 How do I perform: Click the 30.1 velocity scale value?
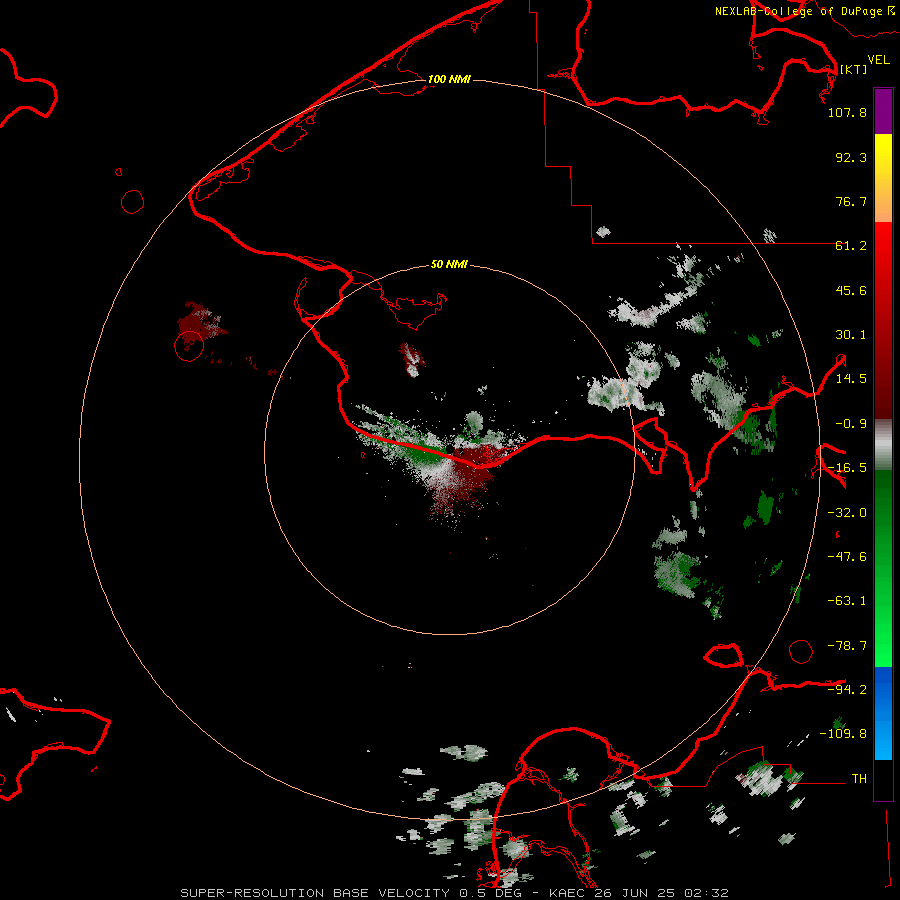click(x=851, y=335)
